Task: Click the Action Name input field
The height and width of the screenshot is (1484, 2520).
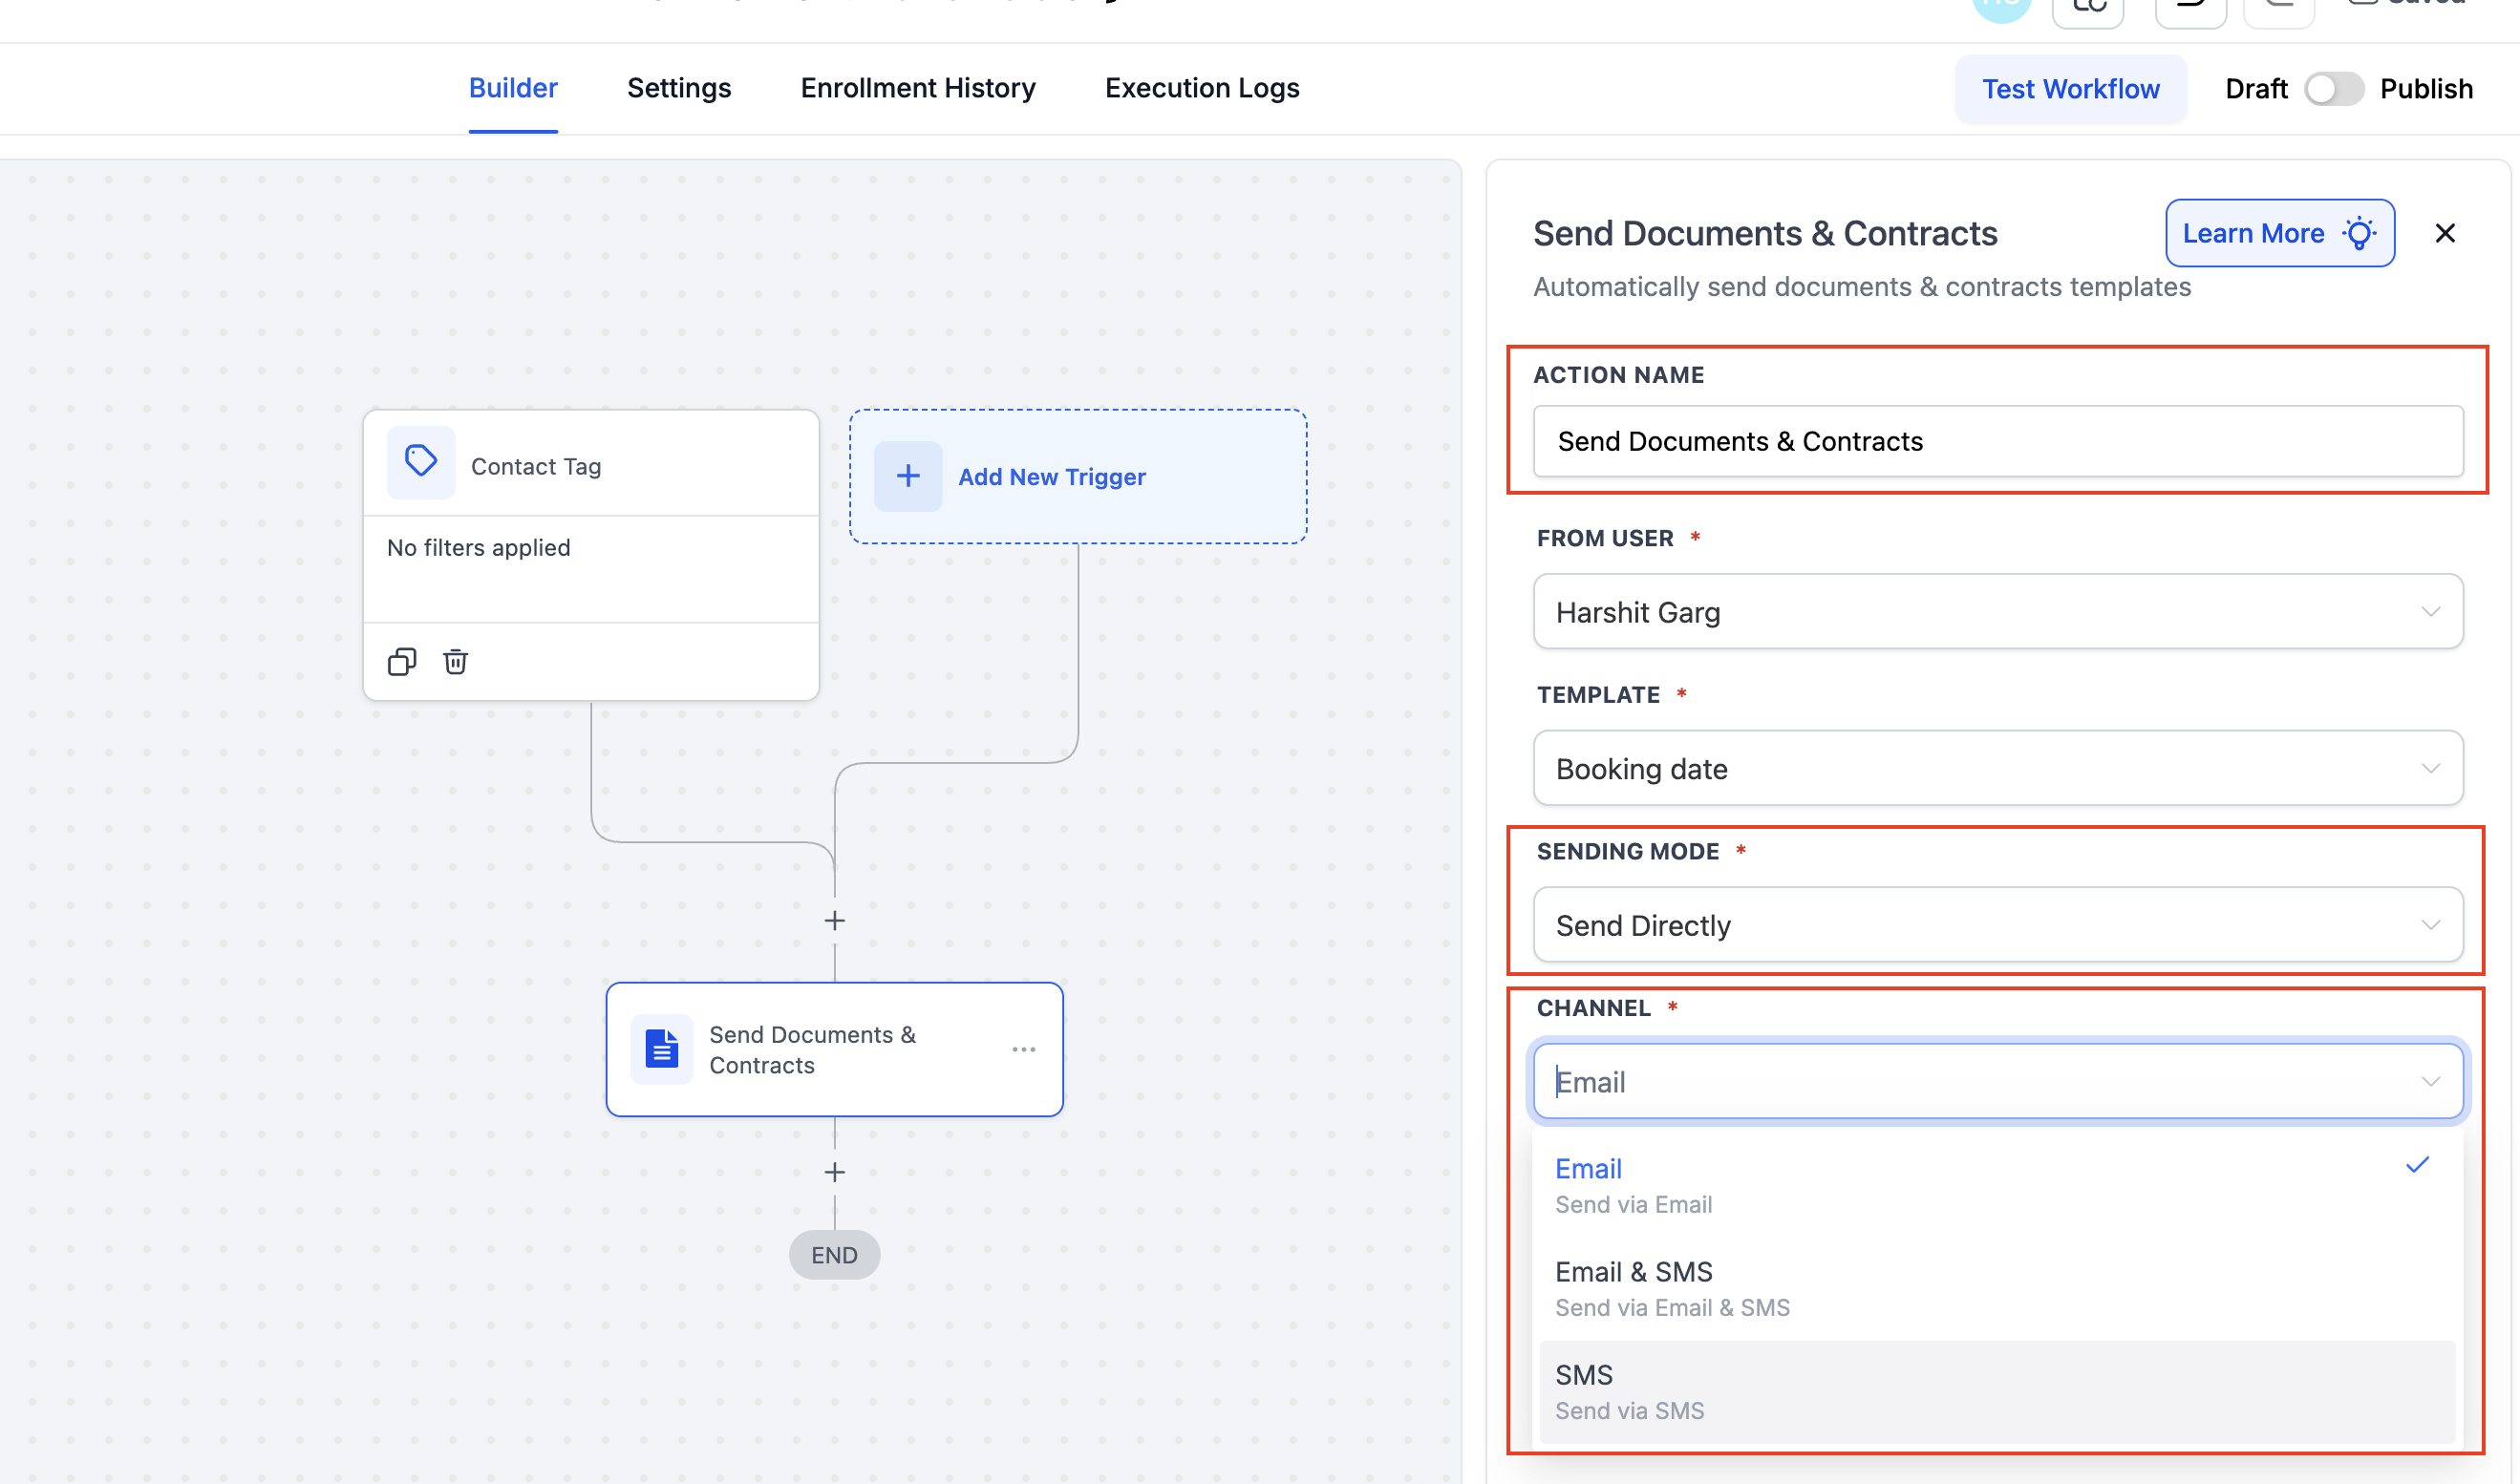Action: (x=1997, y=441)
